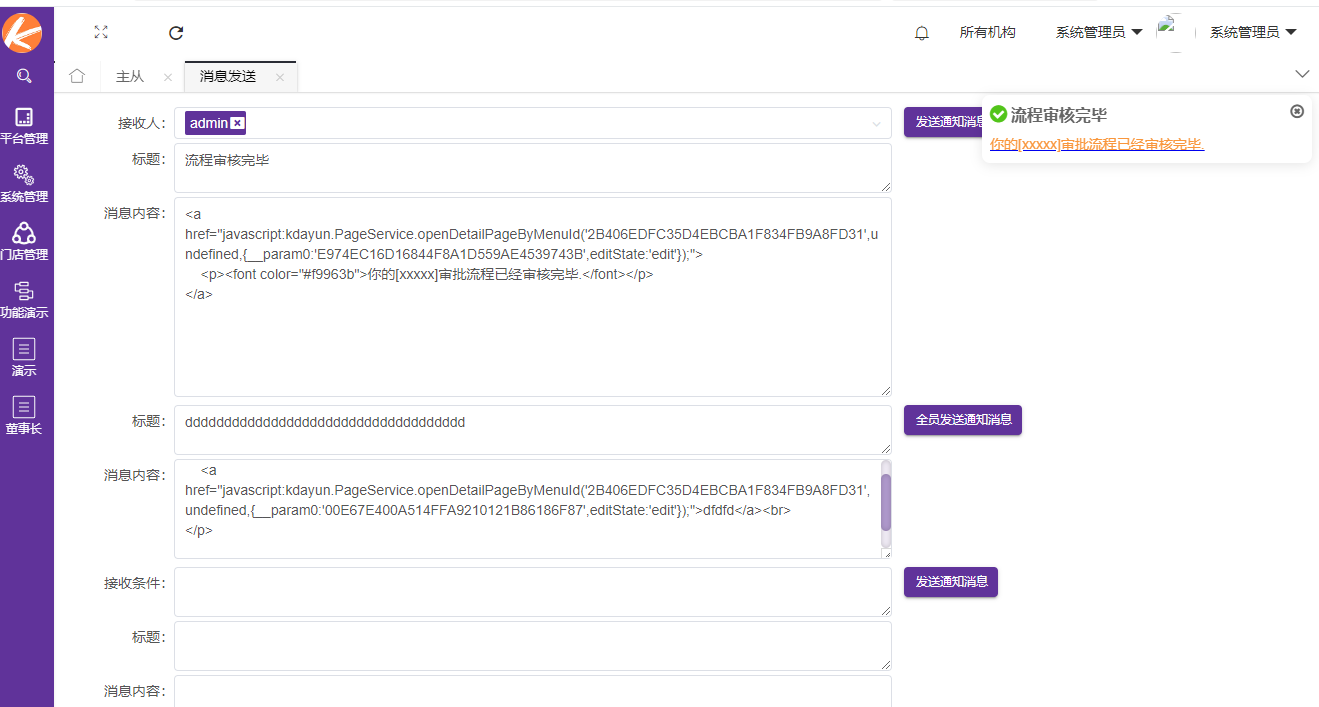This screenshot has width=1319, height=707.
Task: Open 门店管理 in the sidebar
Action: pyautogui.click(x=25, y=242)
